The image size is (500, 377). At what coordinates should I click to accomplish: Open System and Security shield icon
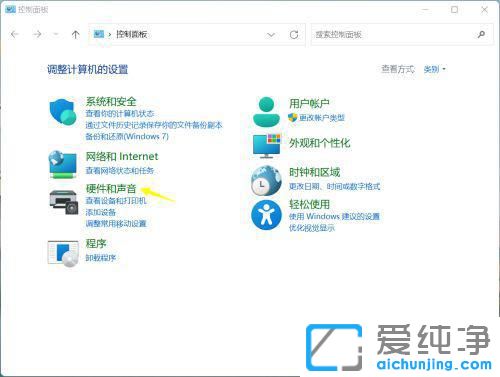[x=62, y=111]
